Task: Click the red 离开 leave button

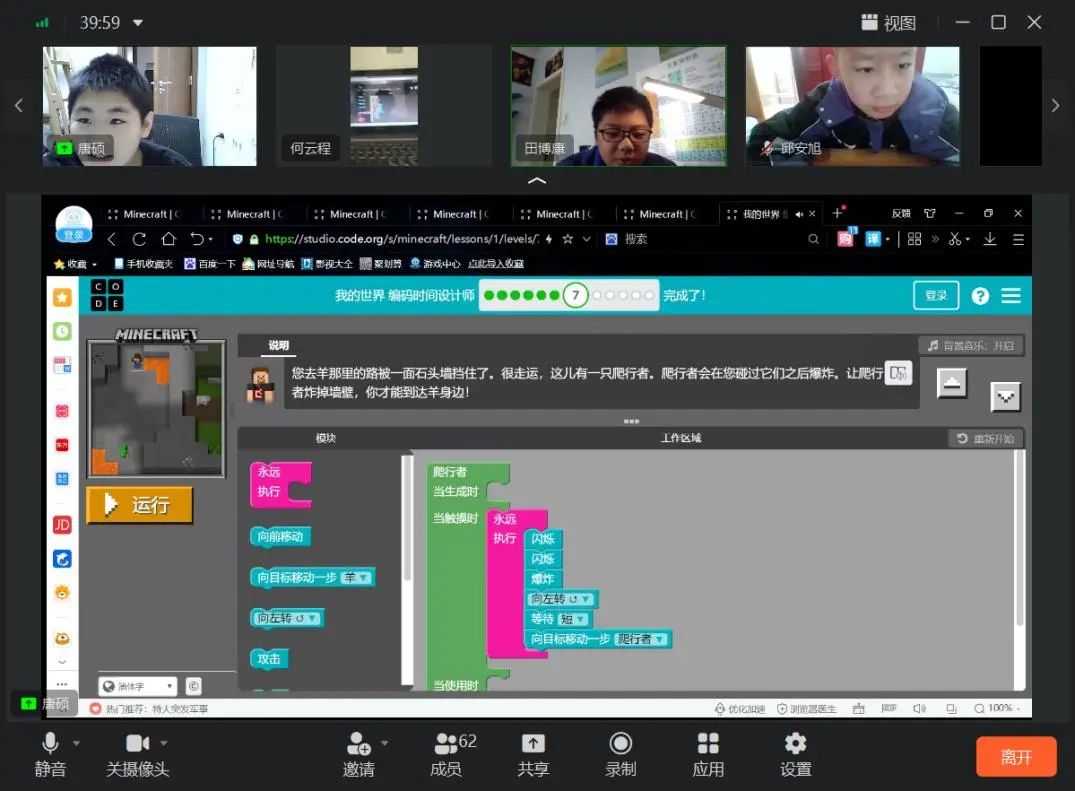Action: pos(1016,757)
